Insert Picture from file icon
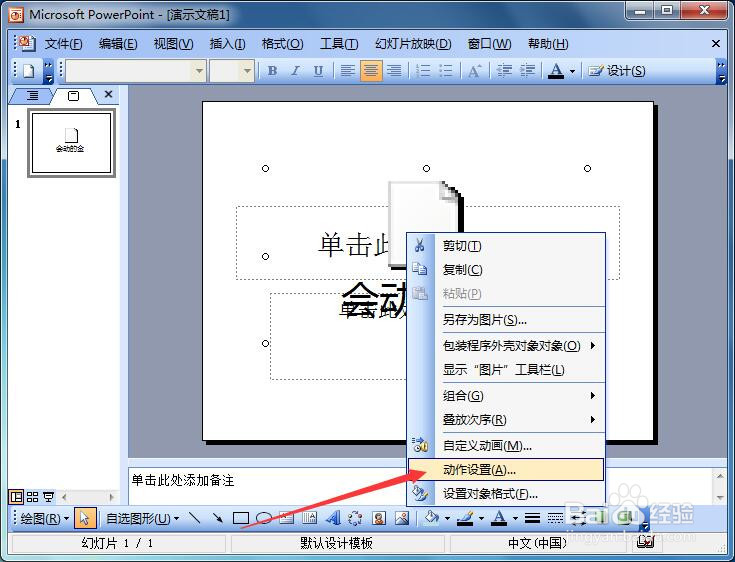 402,518
